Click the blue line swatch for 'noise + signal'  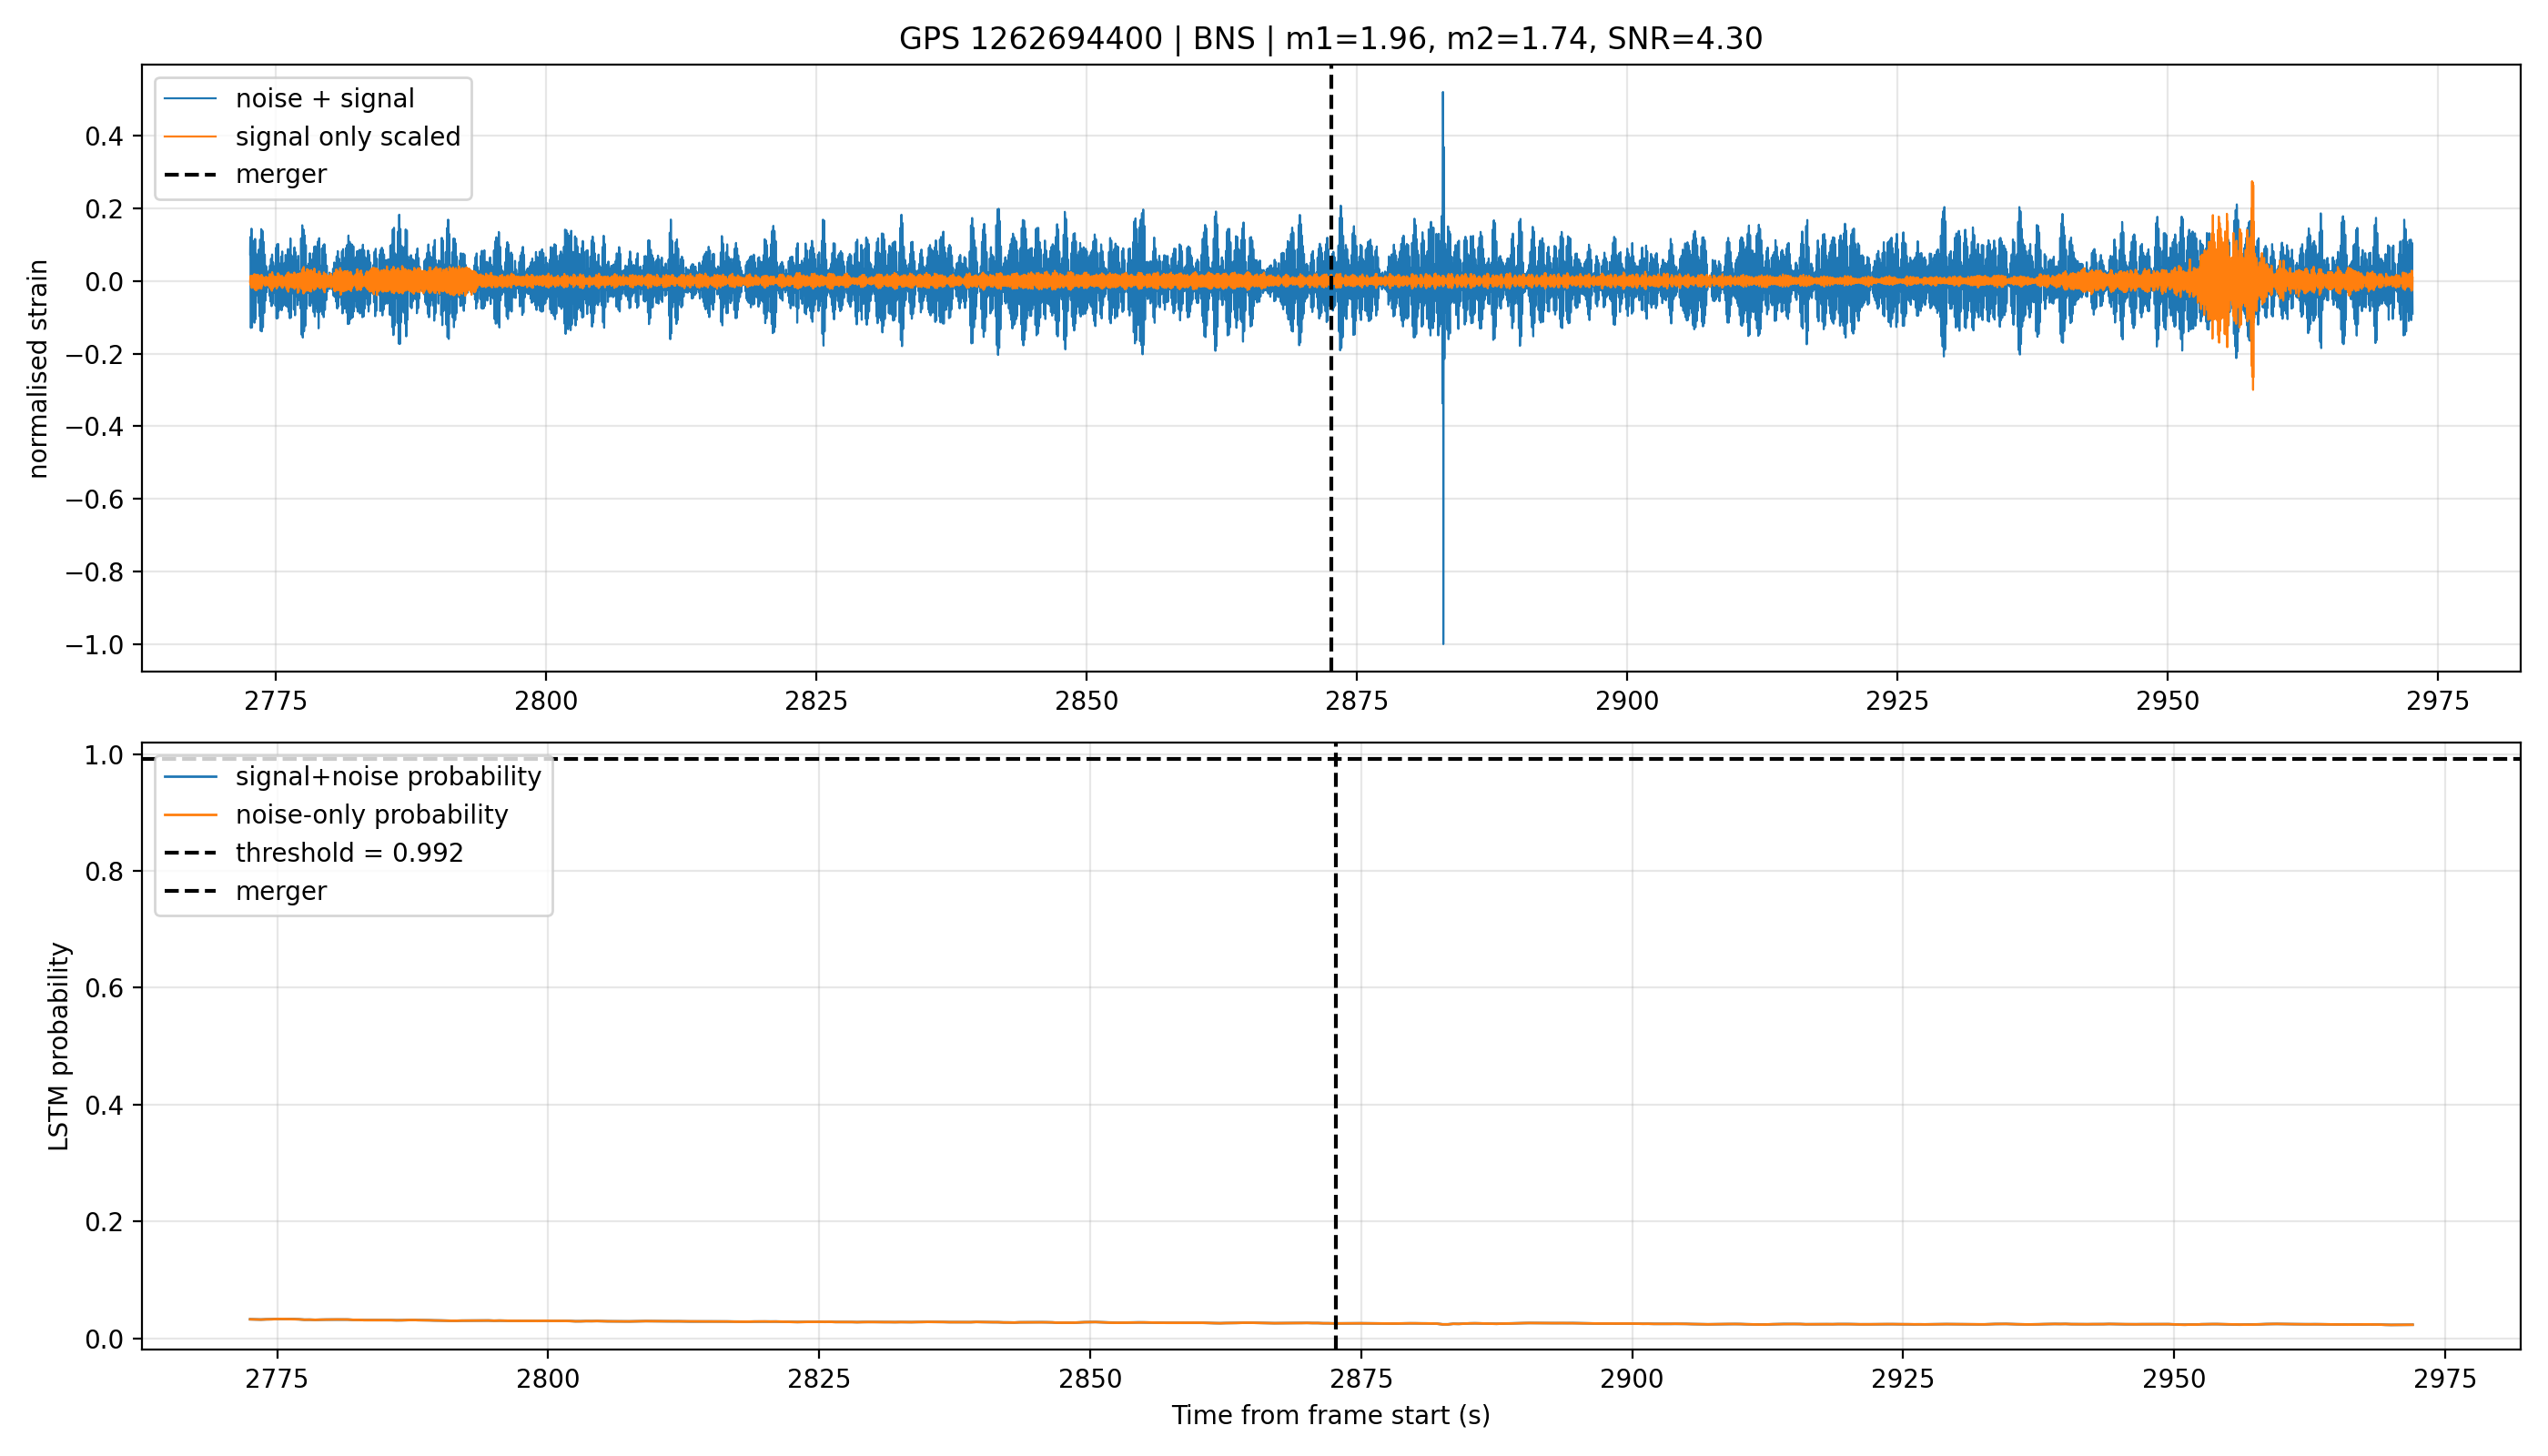pos(190,98)
